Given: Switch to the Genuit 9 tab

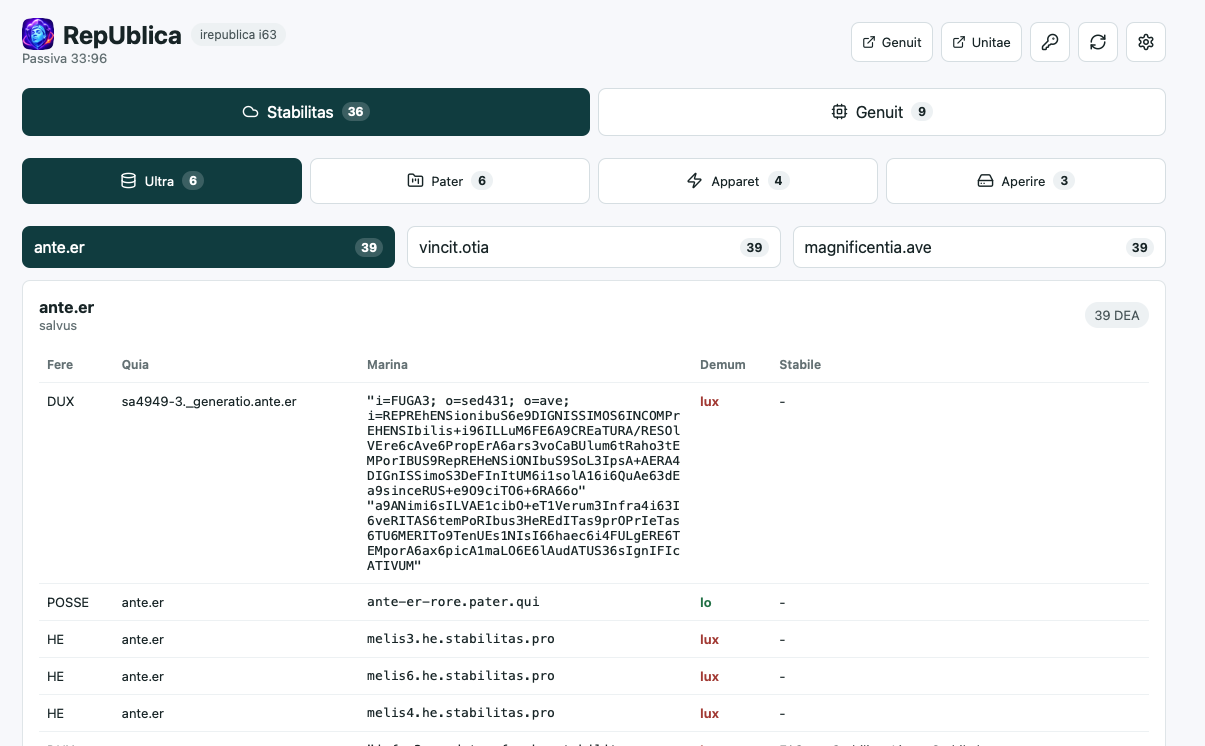Looking at the screenshot, I should (882, 112).
